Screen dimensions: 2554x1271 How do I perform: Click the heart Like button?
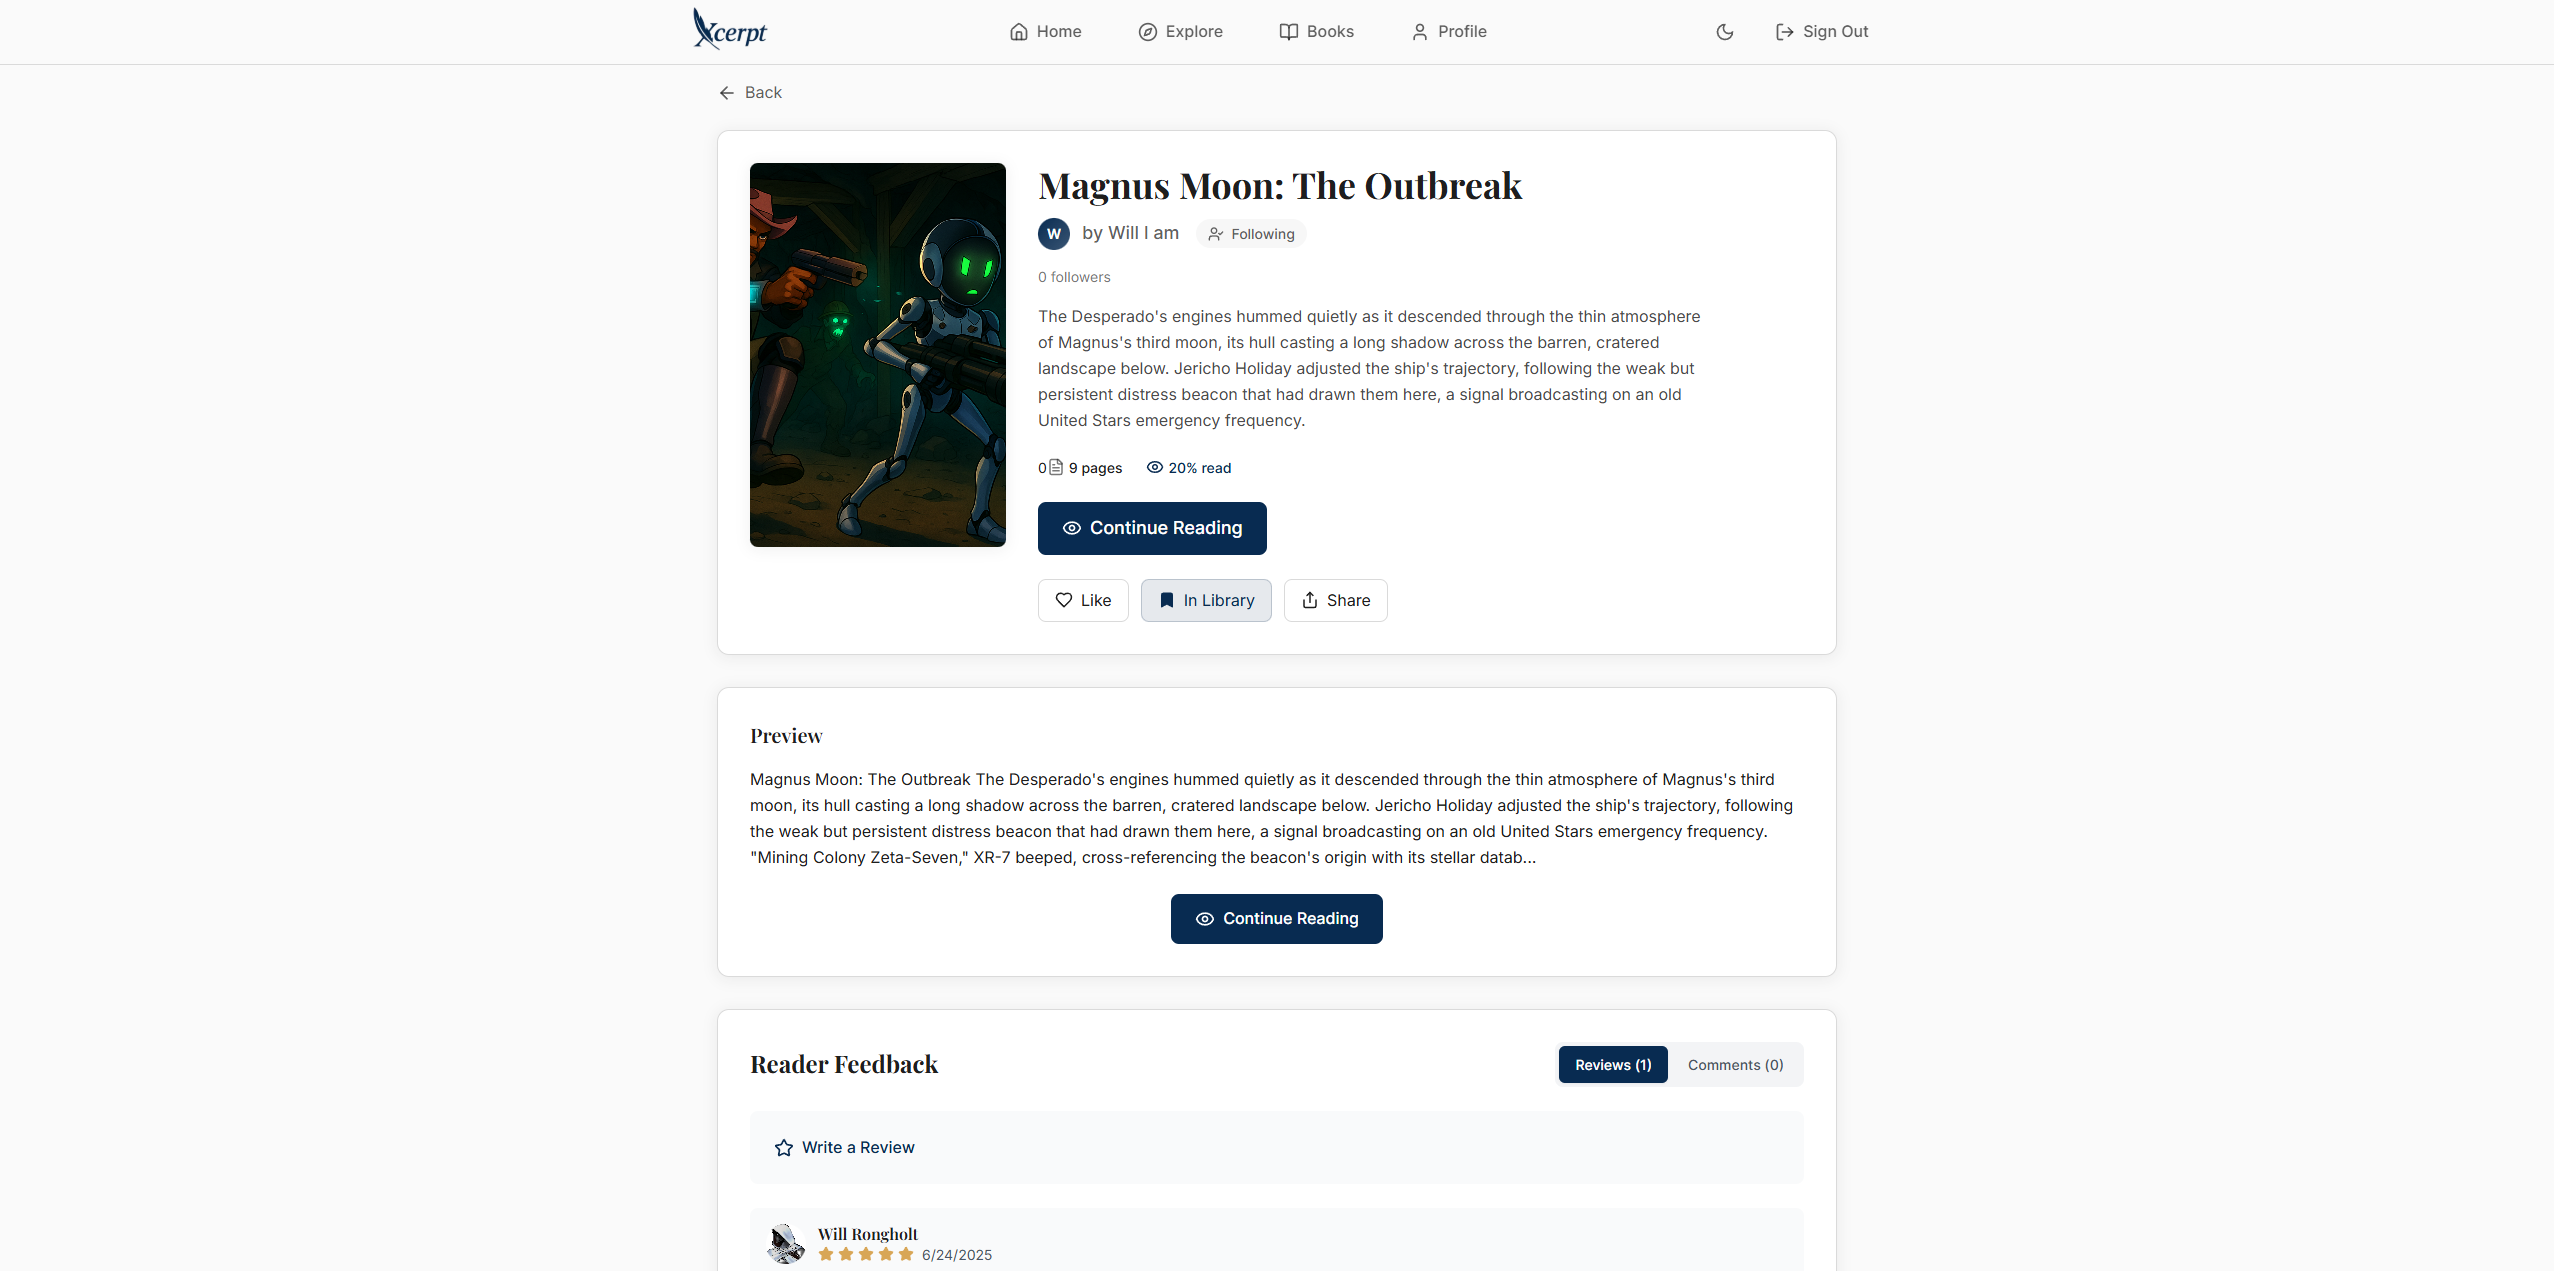1083,601
